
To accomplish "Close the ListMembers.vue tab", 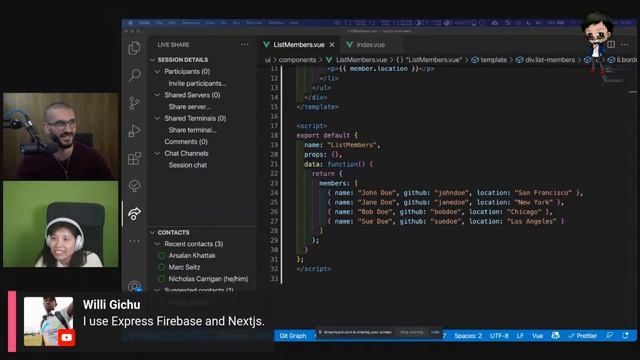I will (332, 44).
